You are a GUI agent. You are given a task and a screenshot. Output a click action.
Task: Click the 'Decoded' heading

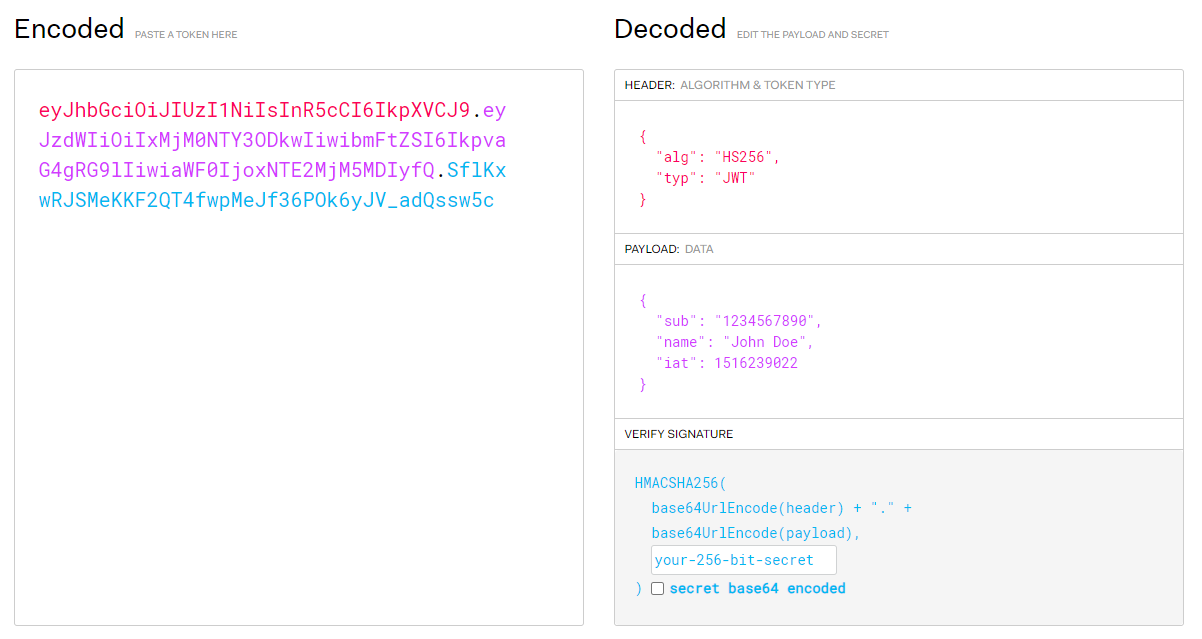pos(670,29)
